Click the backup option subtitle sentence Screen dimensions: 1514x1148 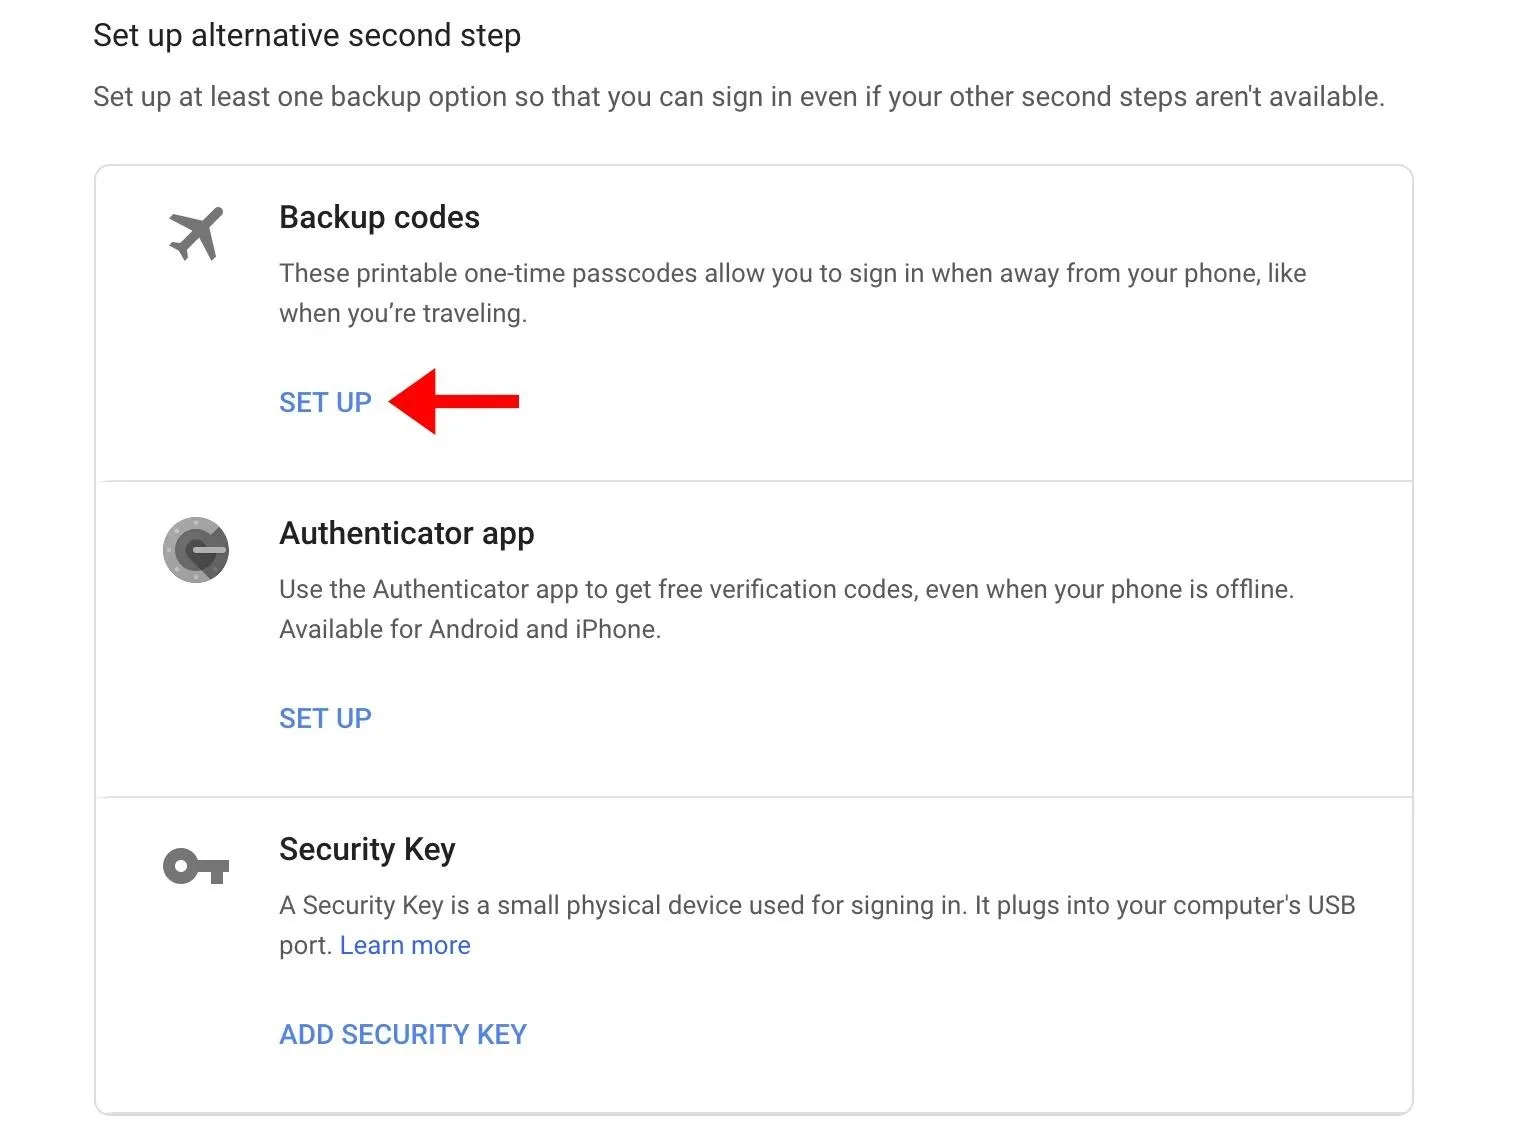(x=739, y=97)
